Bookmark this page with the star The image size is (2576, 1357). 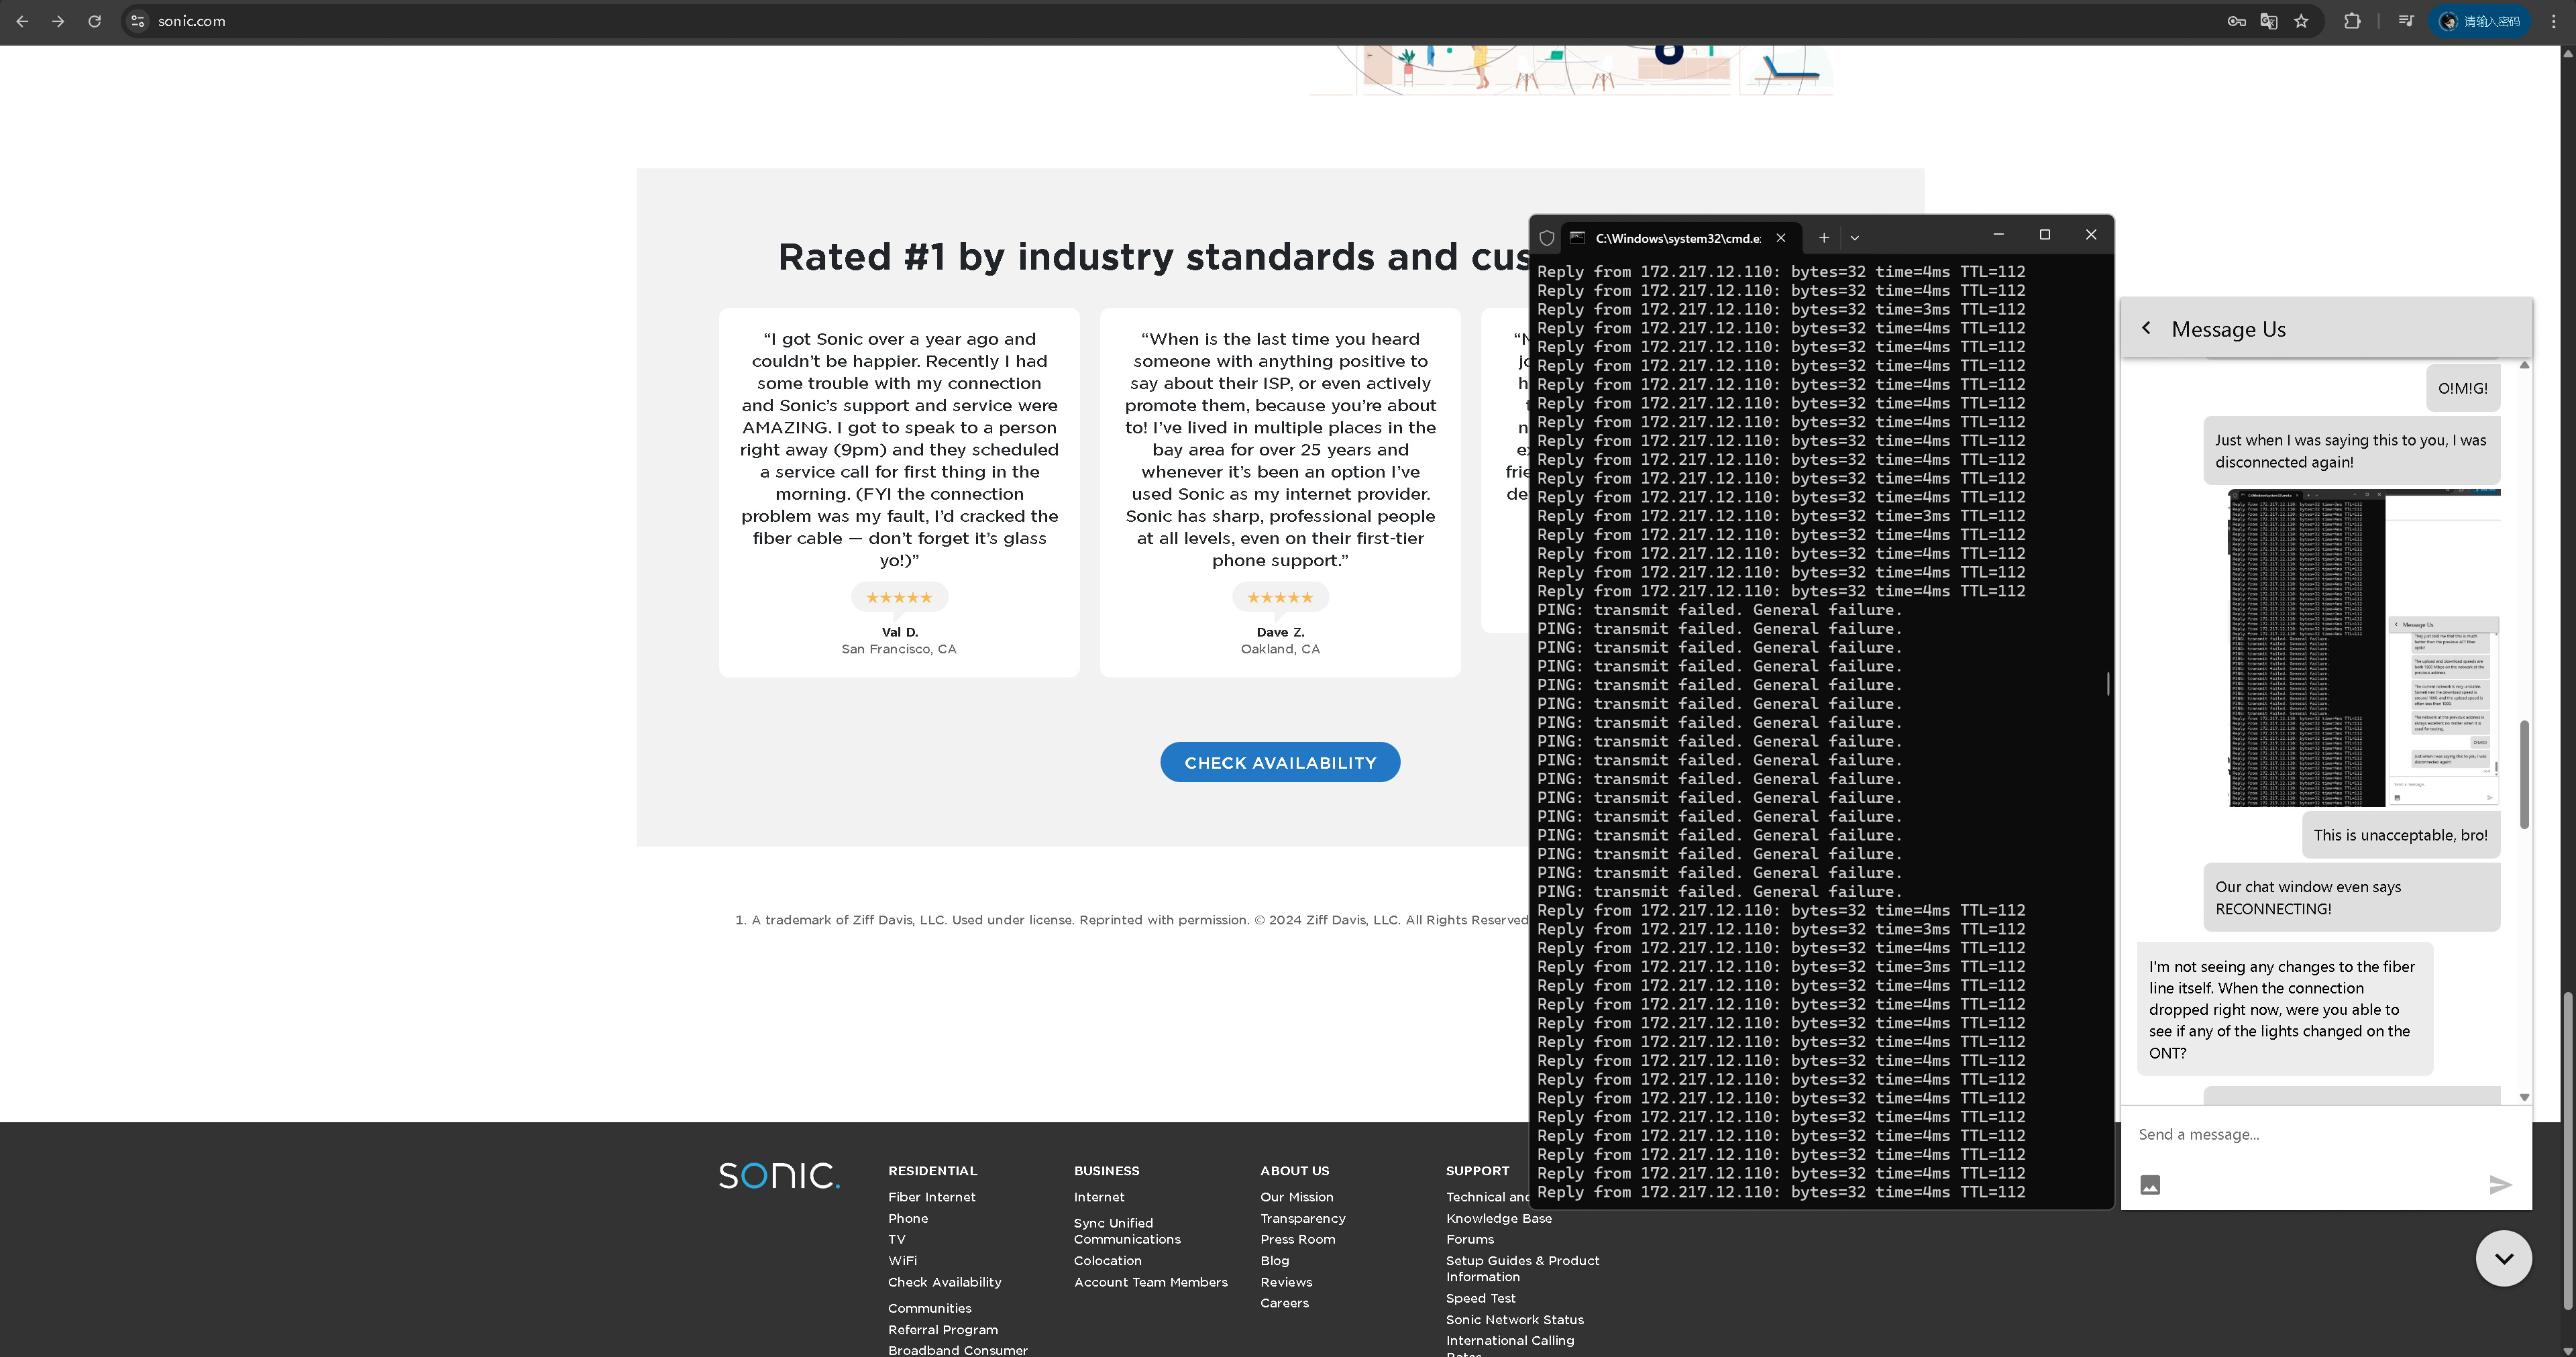pyautogui.click(x=2301, y=21)
